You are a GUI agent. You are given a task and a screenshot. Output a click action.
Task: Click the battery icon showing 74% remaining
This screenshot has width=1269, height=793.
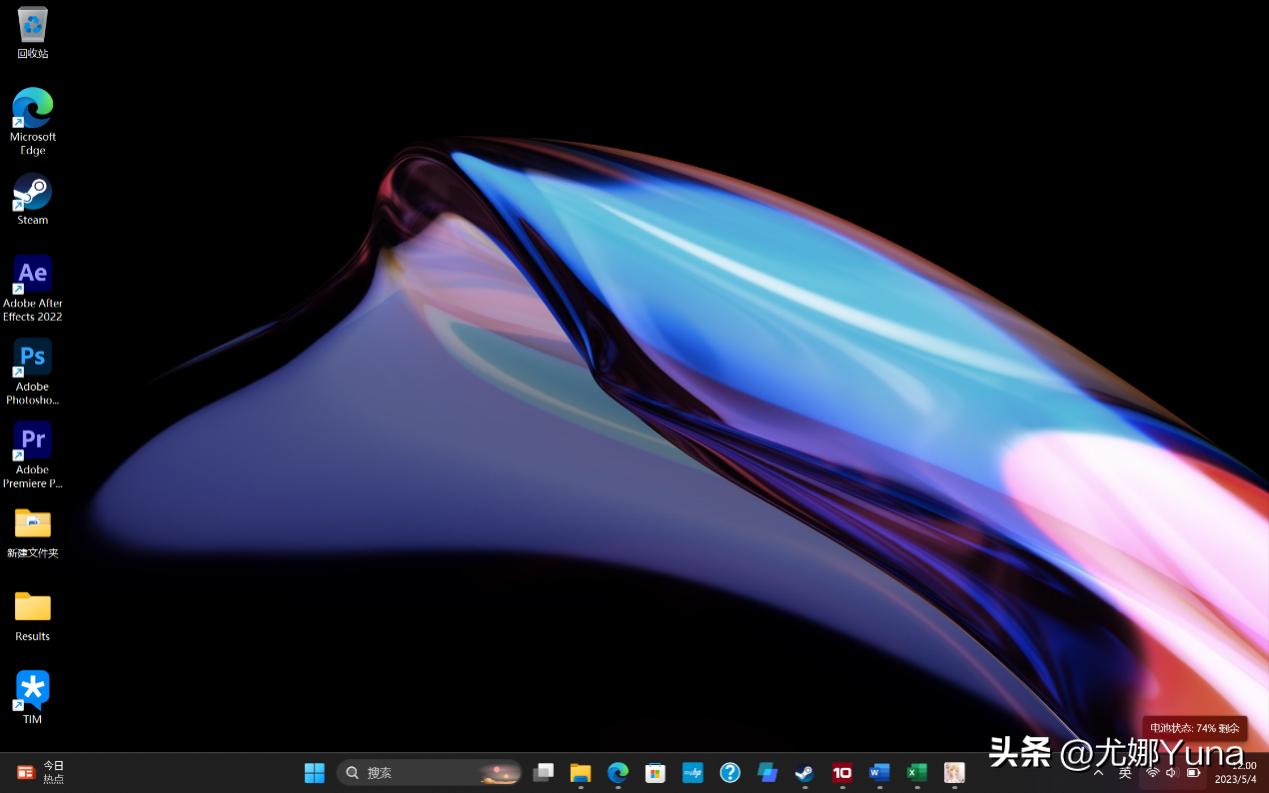[x=1193, y=772]
